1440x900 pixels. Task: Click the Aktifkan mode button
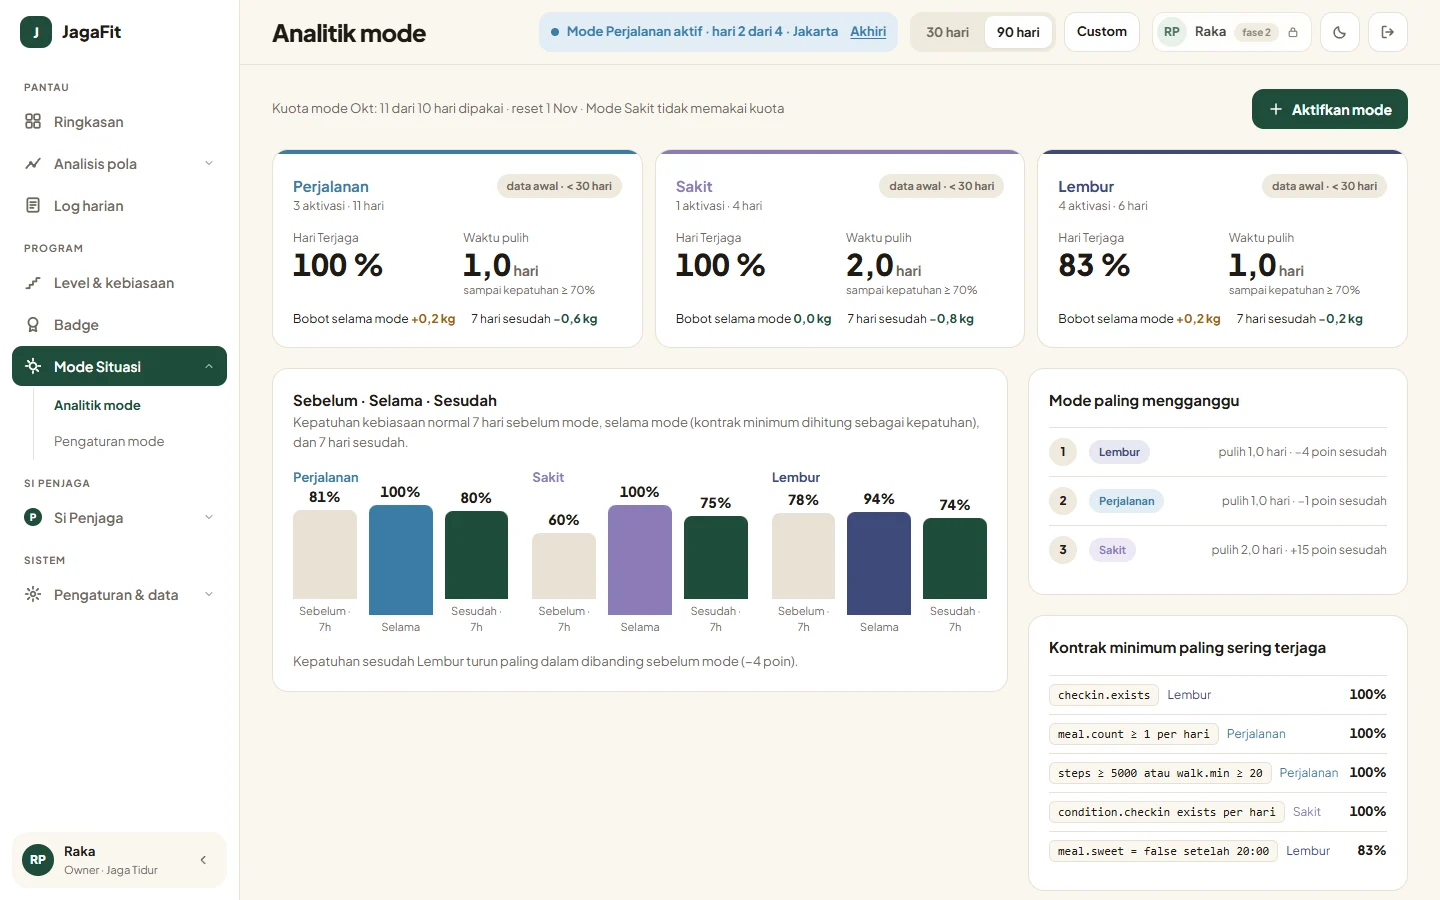tap(1330, 109)
